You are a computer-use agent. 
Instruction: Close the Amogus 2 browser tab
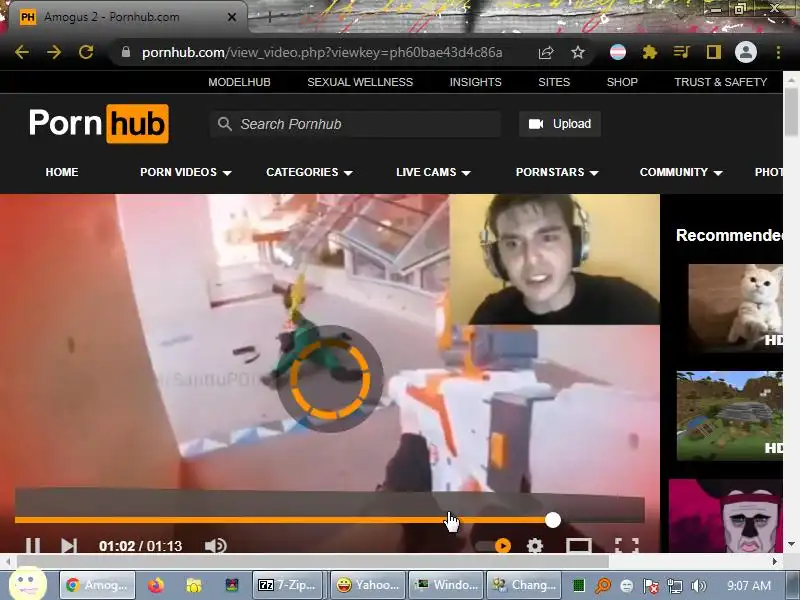232,17
